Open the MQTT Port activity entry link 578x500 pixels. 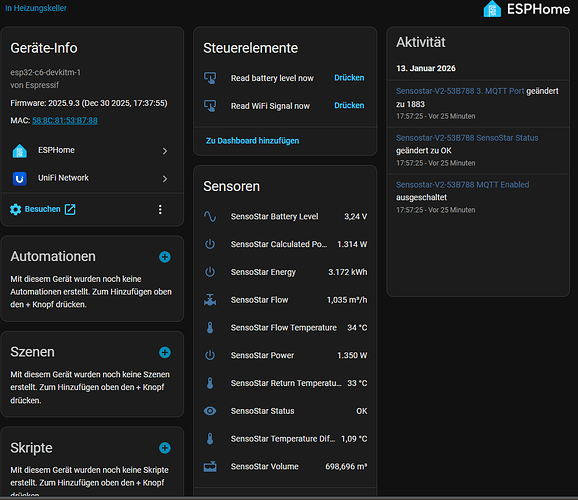[460, 91]
